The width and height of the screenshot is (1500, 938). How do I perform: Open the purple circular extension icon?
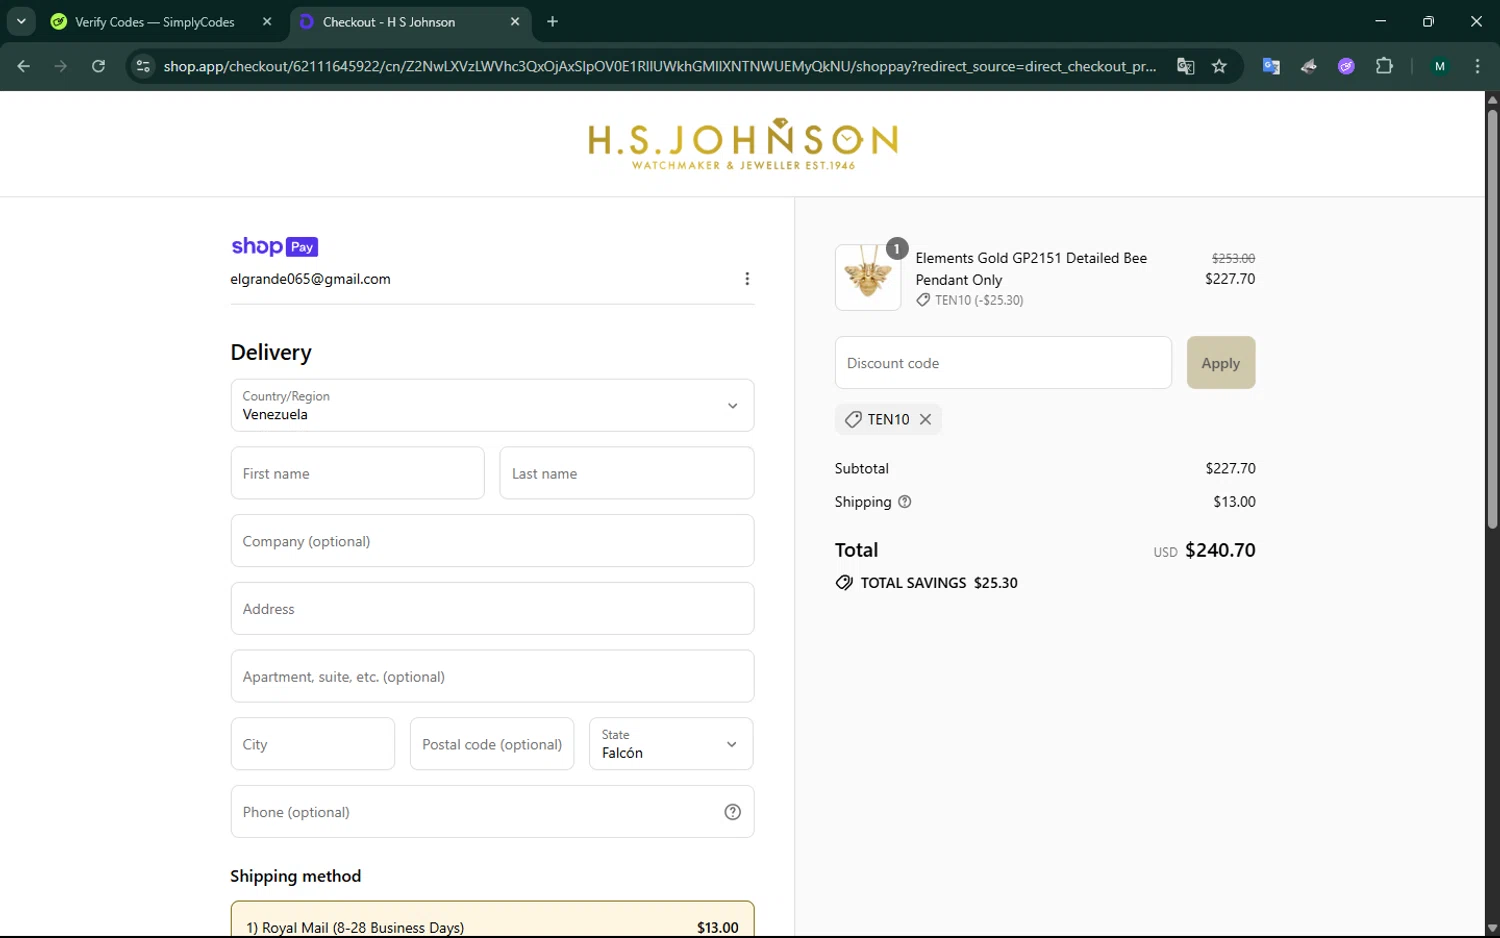[1347, 66]
